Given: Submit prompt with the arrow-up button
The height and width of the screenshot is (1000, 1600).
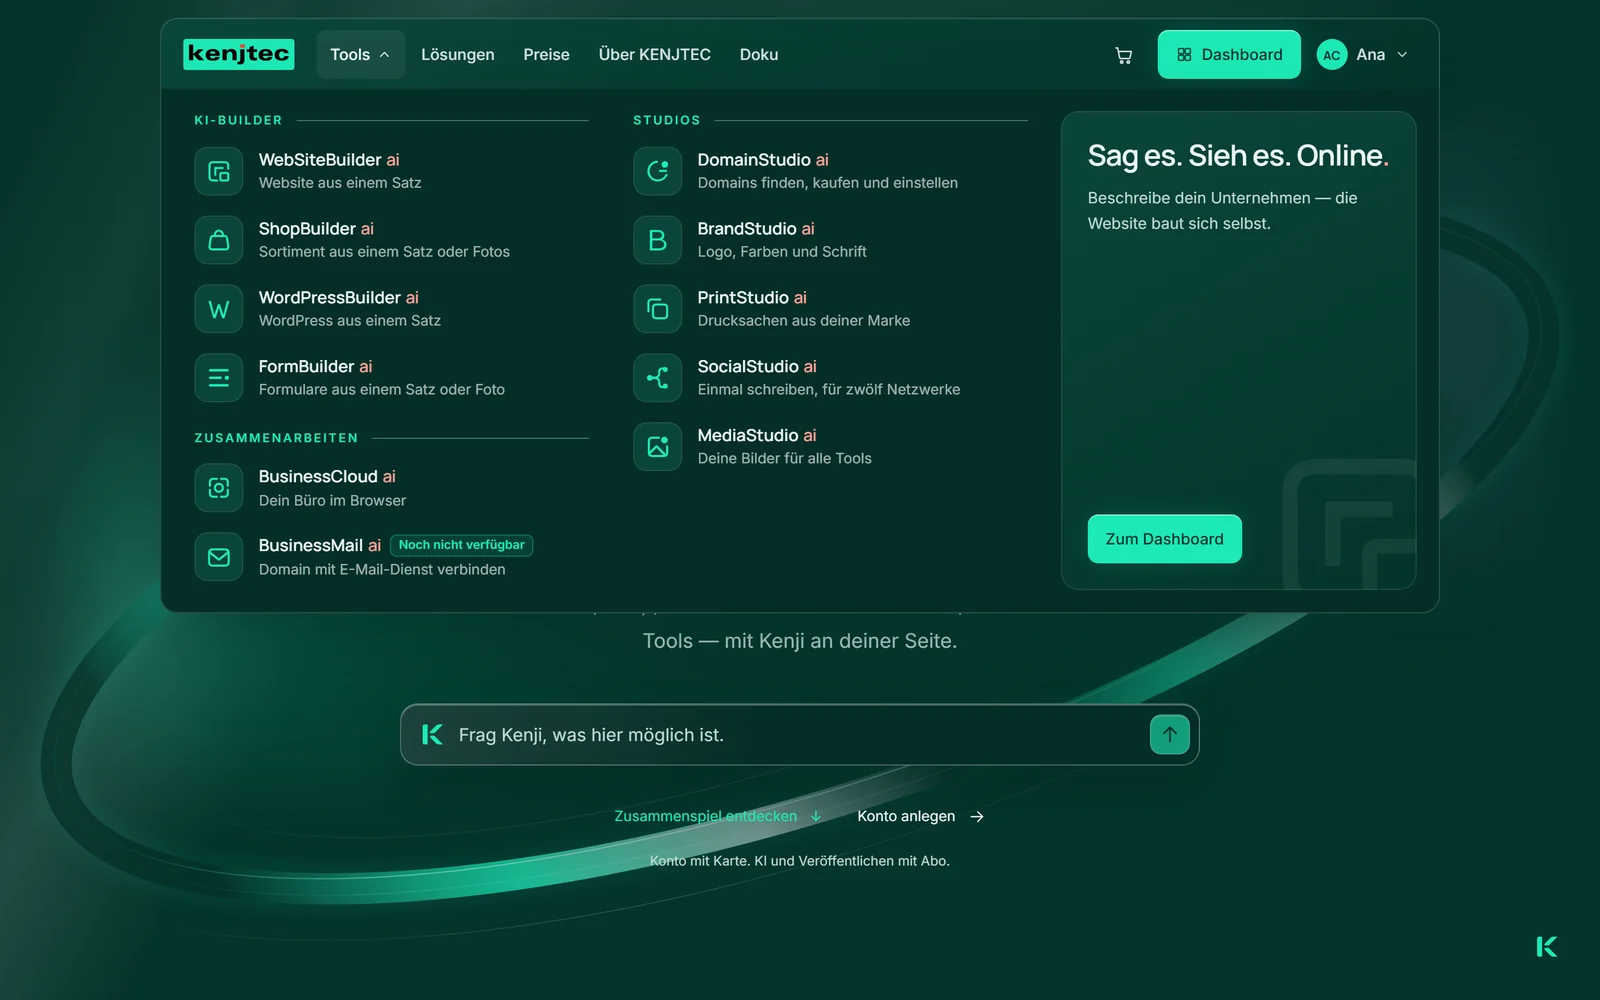Looking at the screenshot, I should click(1169, 735).
